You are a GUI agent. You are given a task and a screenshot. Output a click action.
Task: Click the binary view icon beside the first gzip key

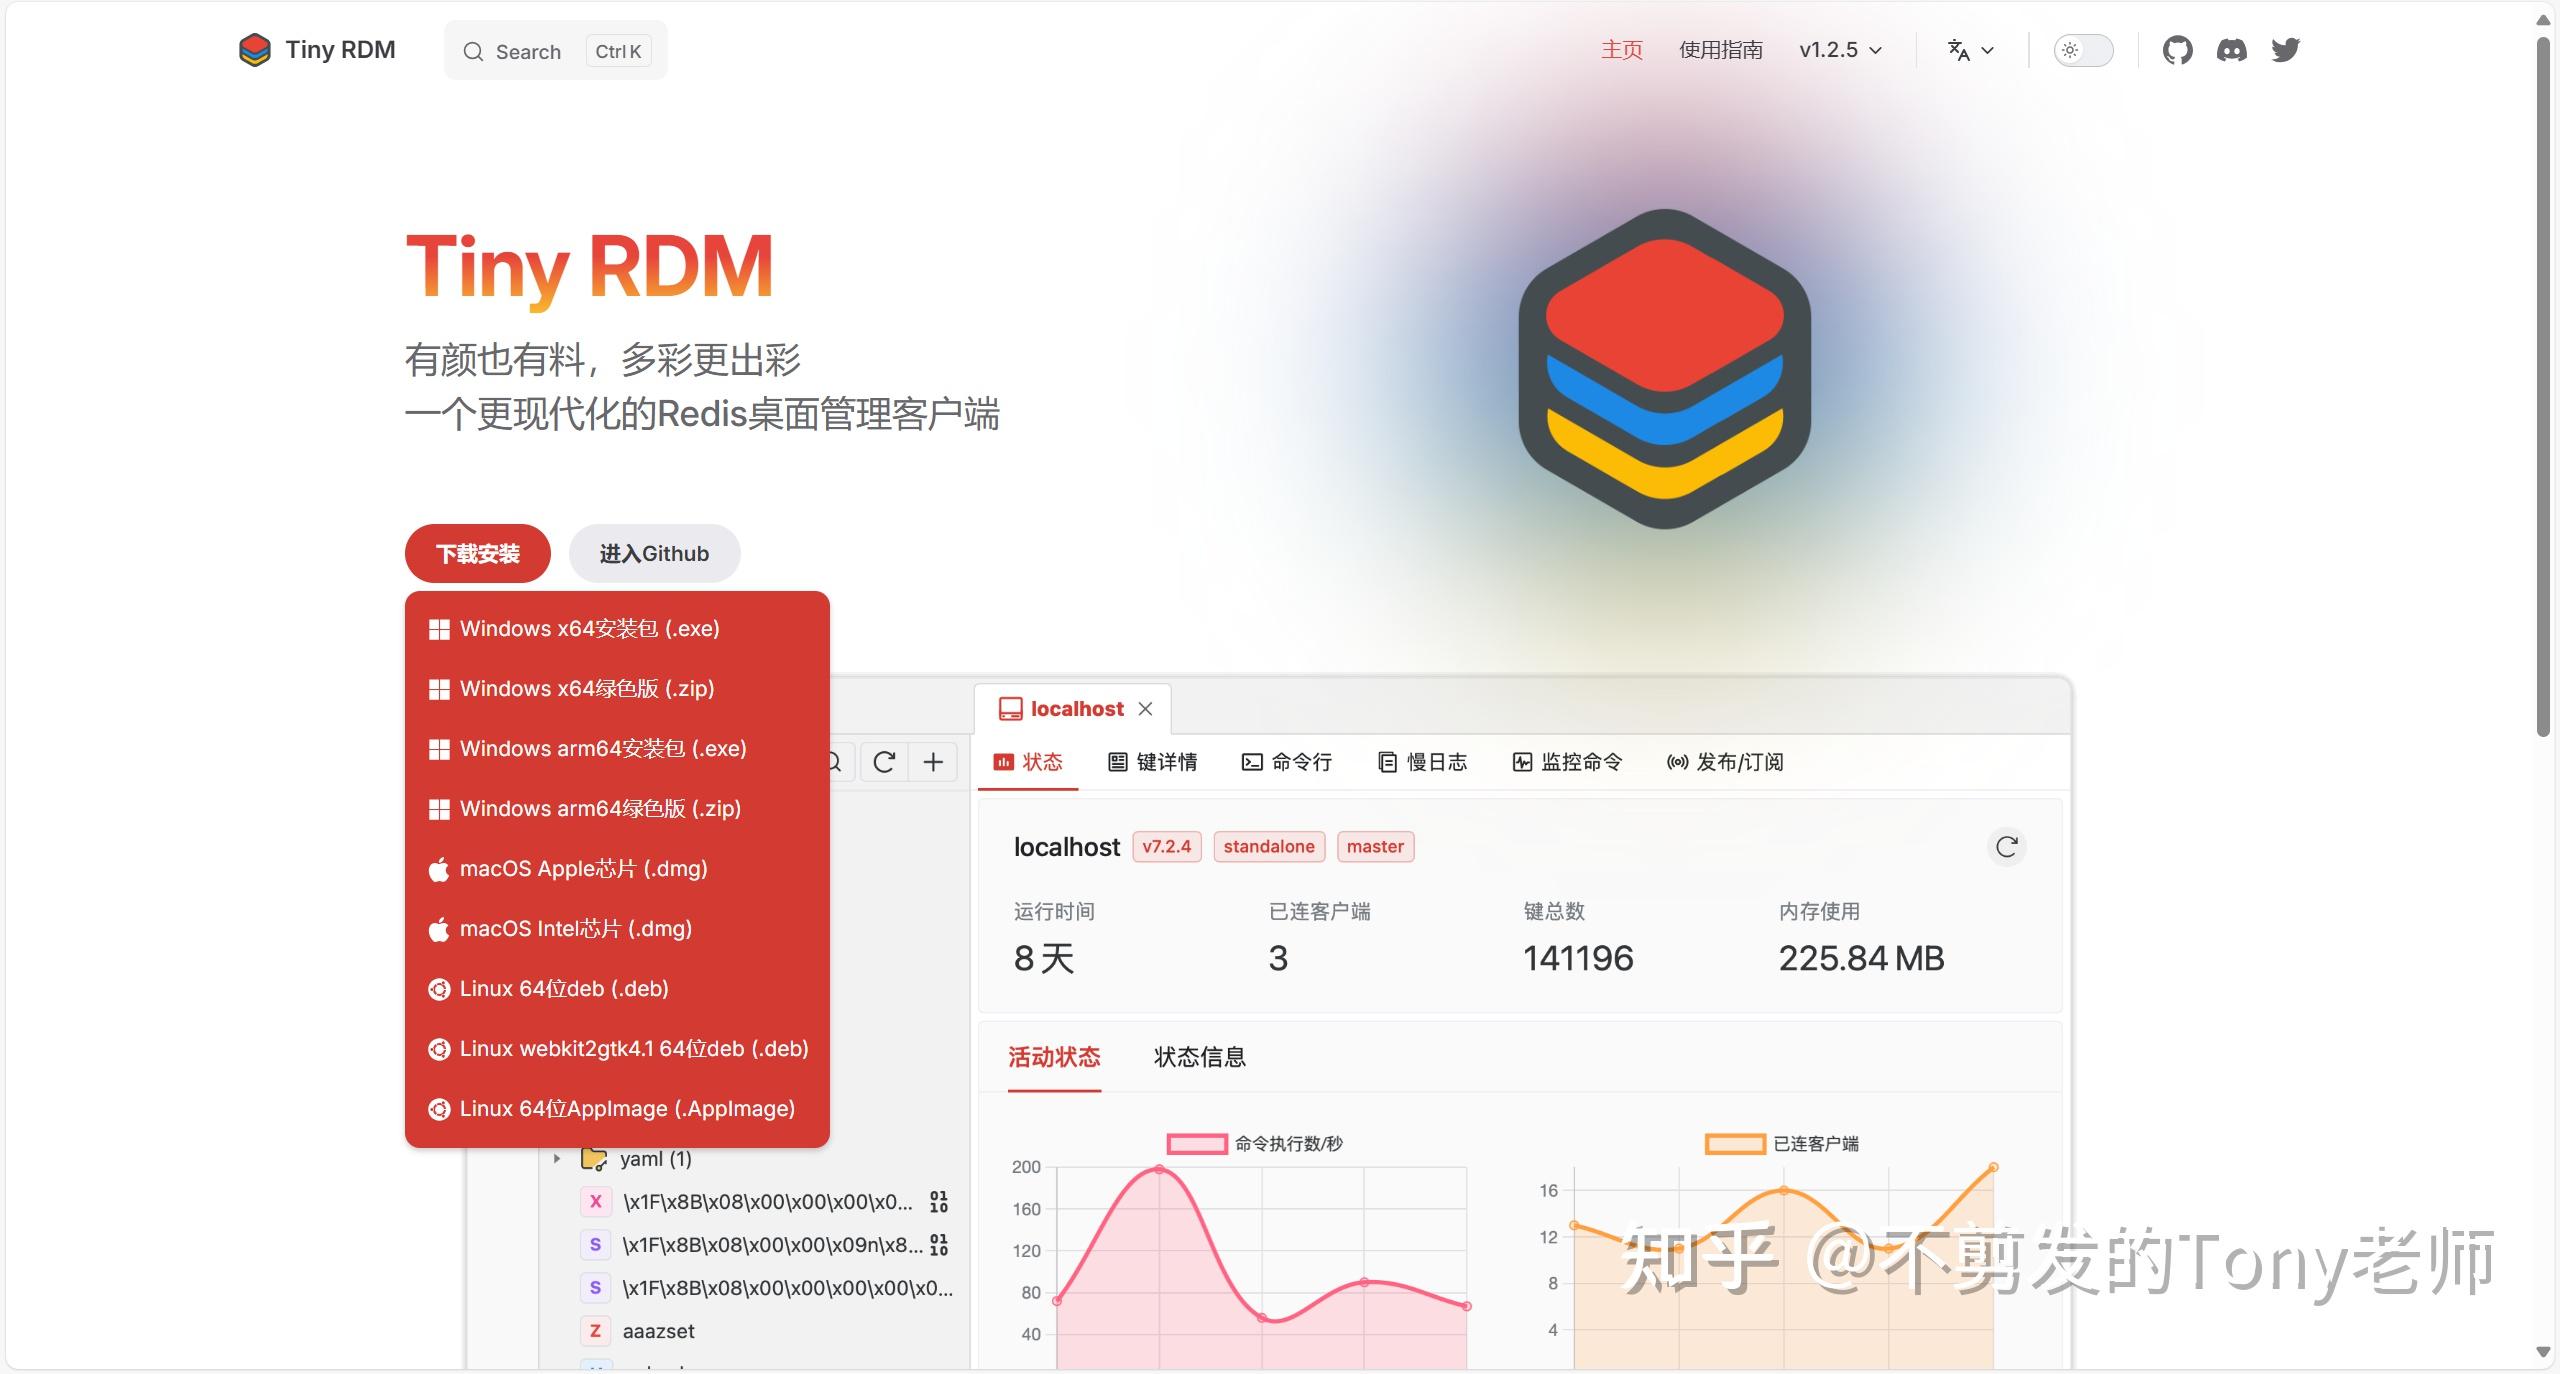coord(938,1203)
